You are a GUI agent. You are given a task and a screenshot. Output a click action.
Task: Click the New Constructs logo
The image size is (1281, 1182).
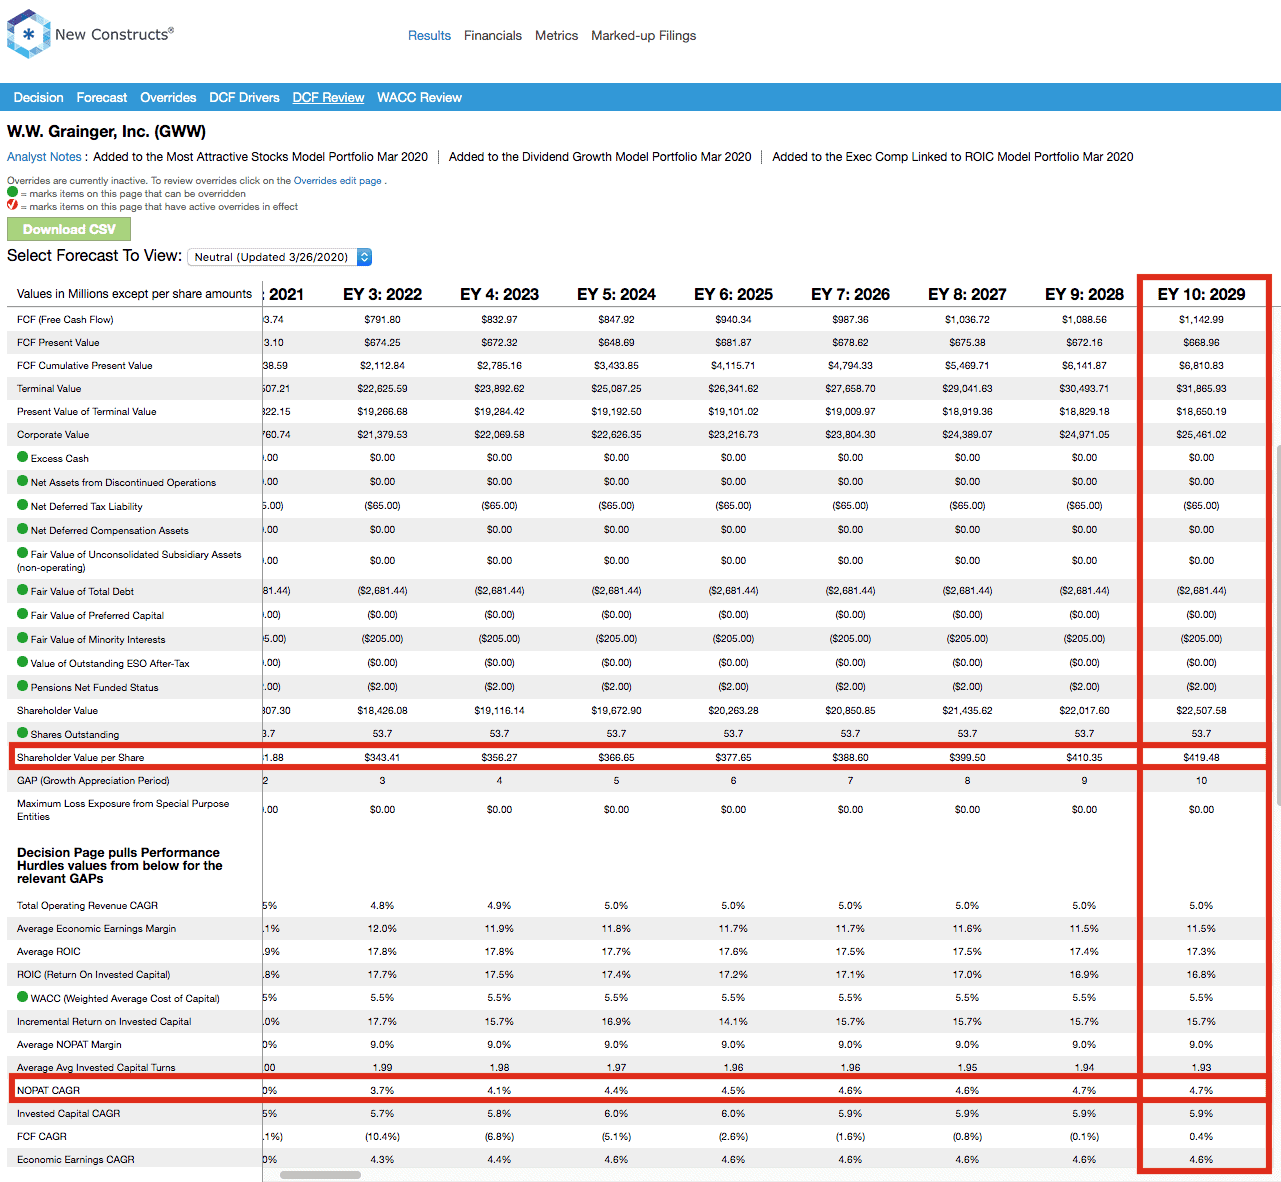click(90, 34)
